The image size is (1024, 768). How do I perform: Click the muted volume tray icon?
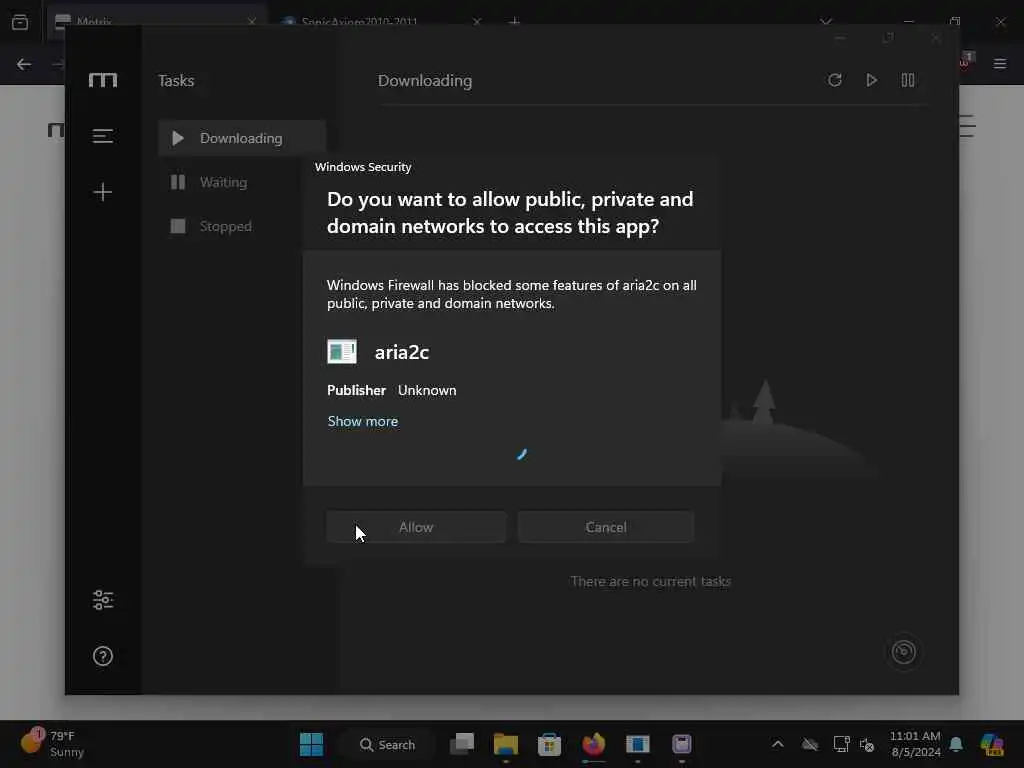[867, 744]
